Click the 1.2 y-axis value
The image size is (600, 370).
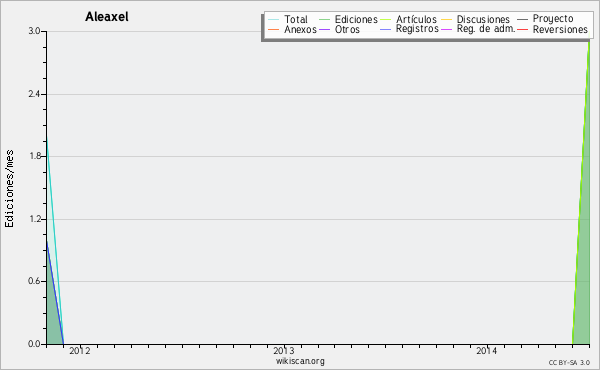click(34, 219)
